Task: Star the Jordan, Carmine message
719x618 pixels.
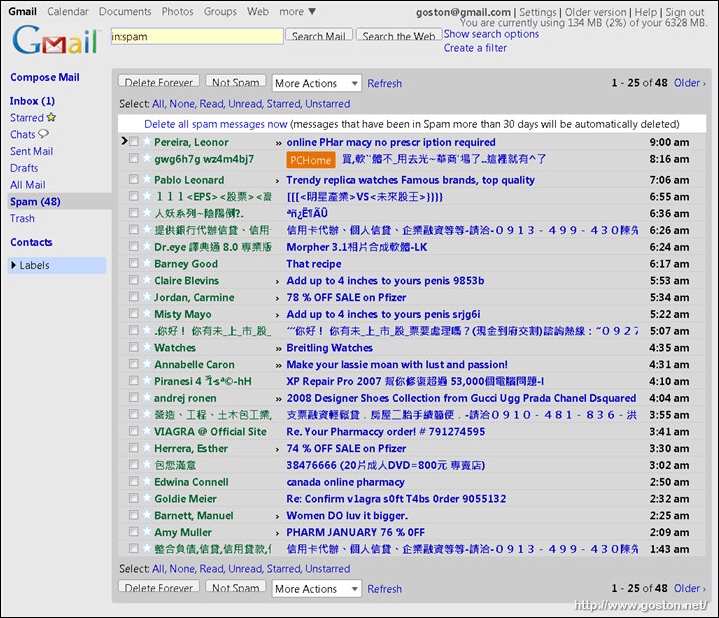Action: 147,297
